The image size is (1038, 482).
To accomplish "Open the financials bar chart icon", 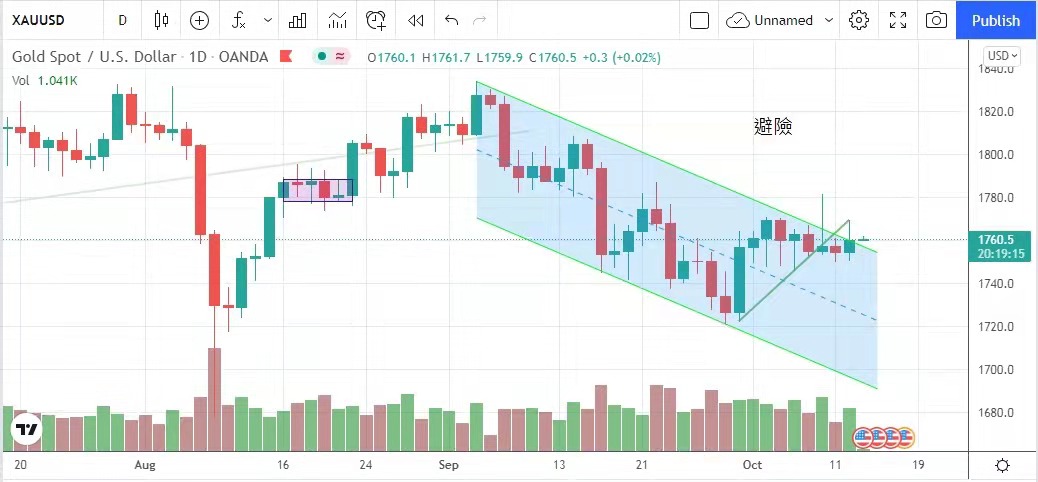I will [297, 20].
